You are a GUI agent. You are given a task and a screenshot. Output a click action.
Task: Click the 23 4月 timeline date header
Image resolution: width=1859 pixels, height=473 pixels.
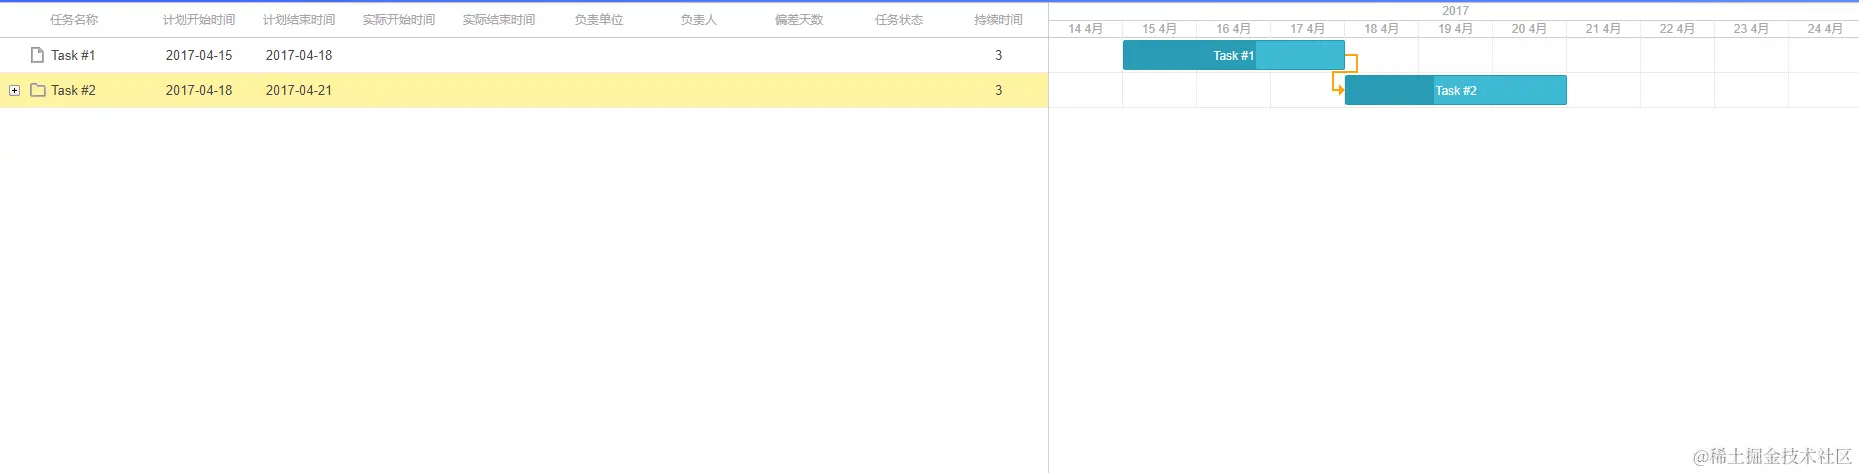click(x=1751, y=29)
